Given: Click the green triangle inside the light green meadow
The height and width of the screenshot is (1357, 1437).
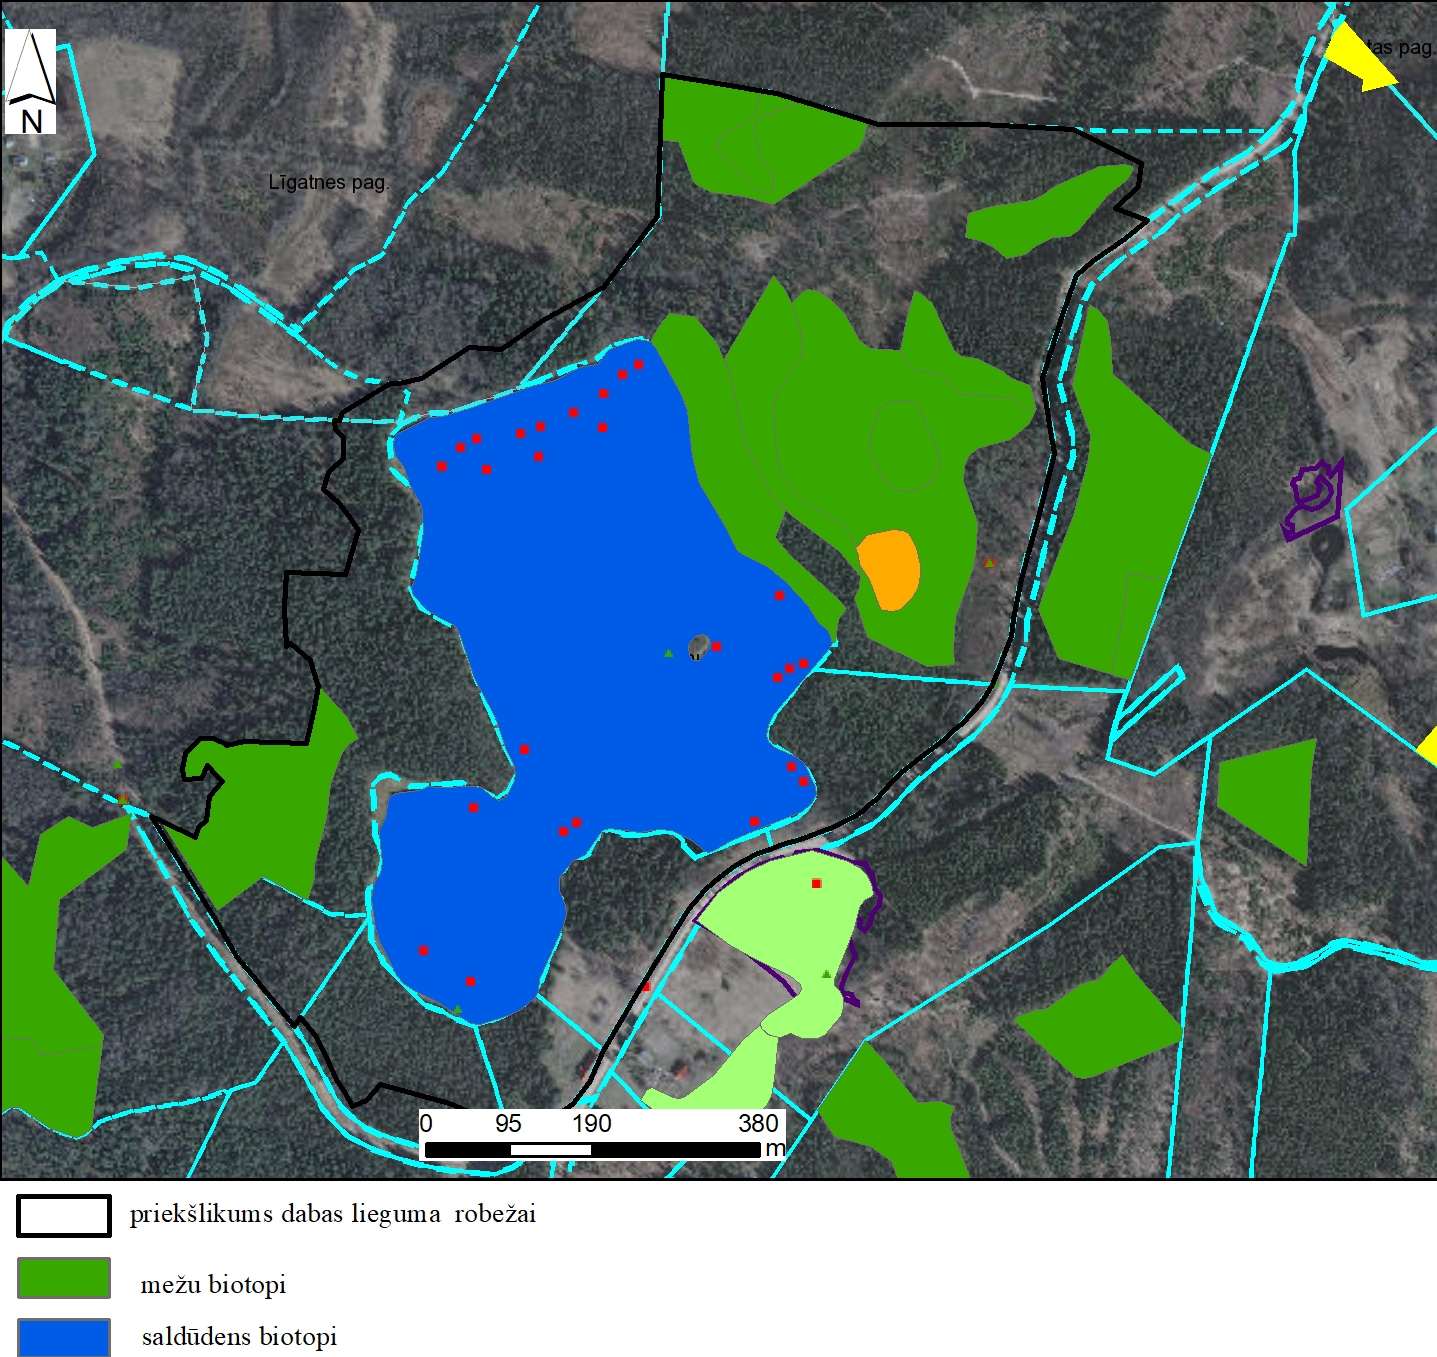Looking at the screenshot, I should tap(826, 974).
